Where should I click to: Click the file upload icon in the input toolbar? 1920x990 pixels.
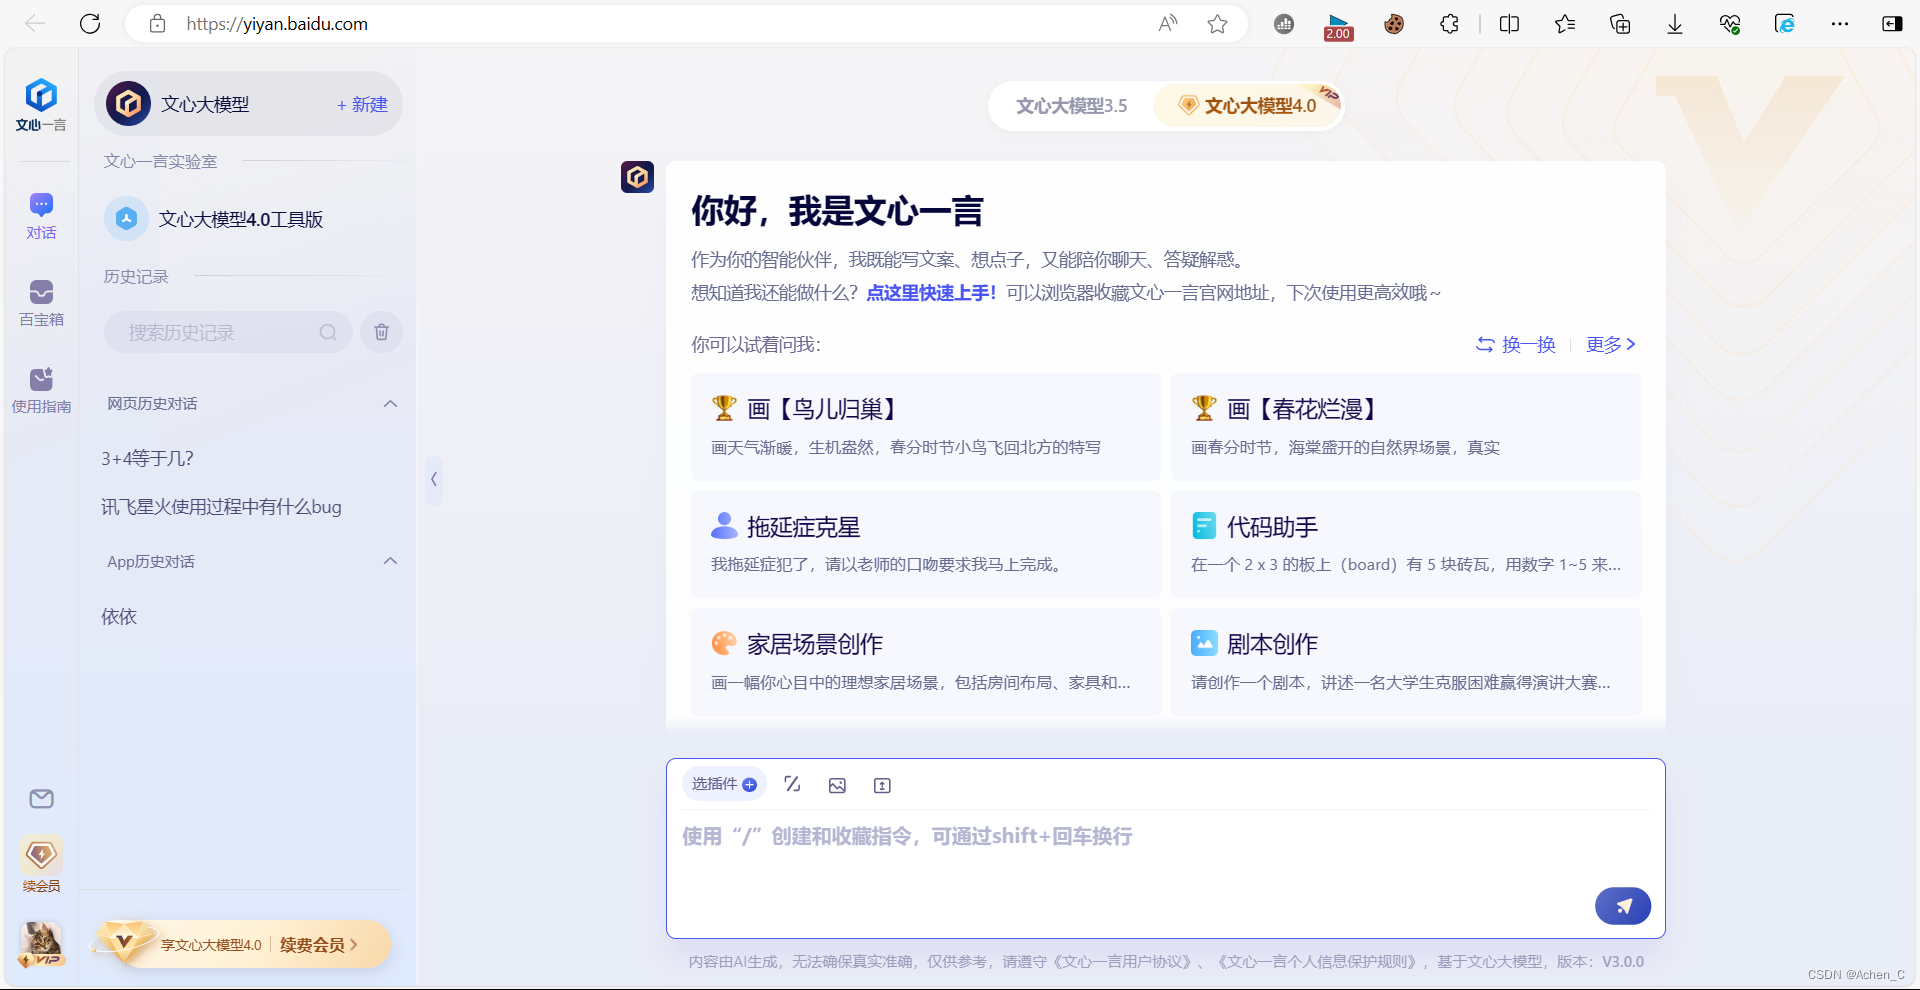point(882,785)
